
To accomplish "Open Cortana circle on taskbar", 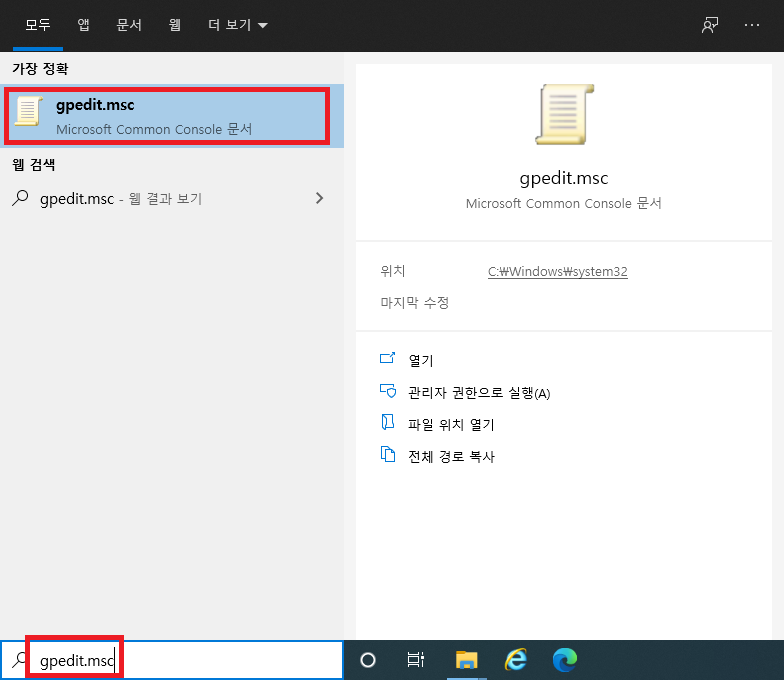I will 368,660.
